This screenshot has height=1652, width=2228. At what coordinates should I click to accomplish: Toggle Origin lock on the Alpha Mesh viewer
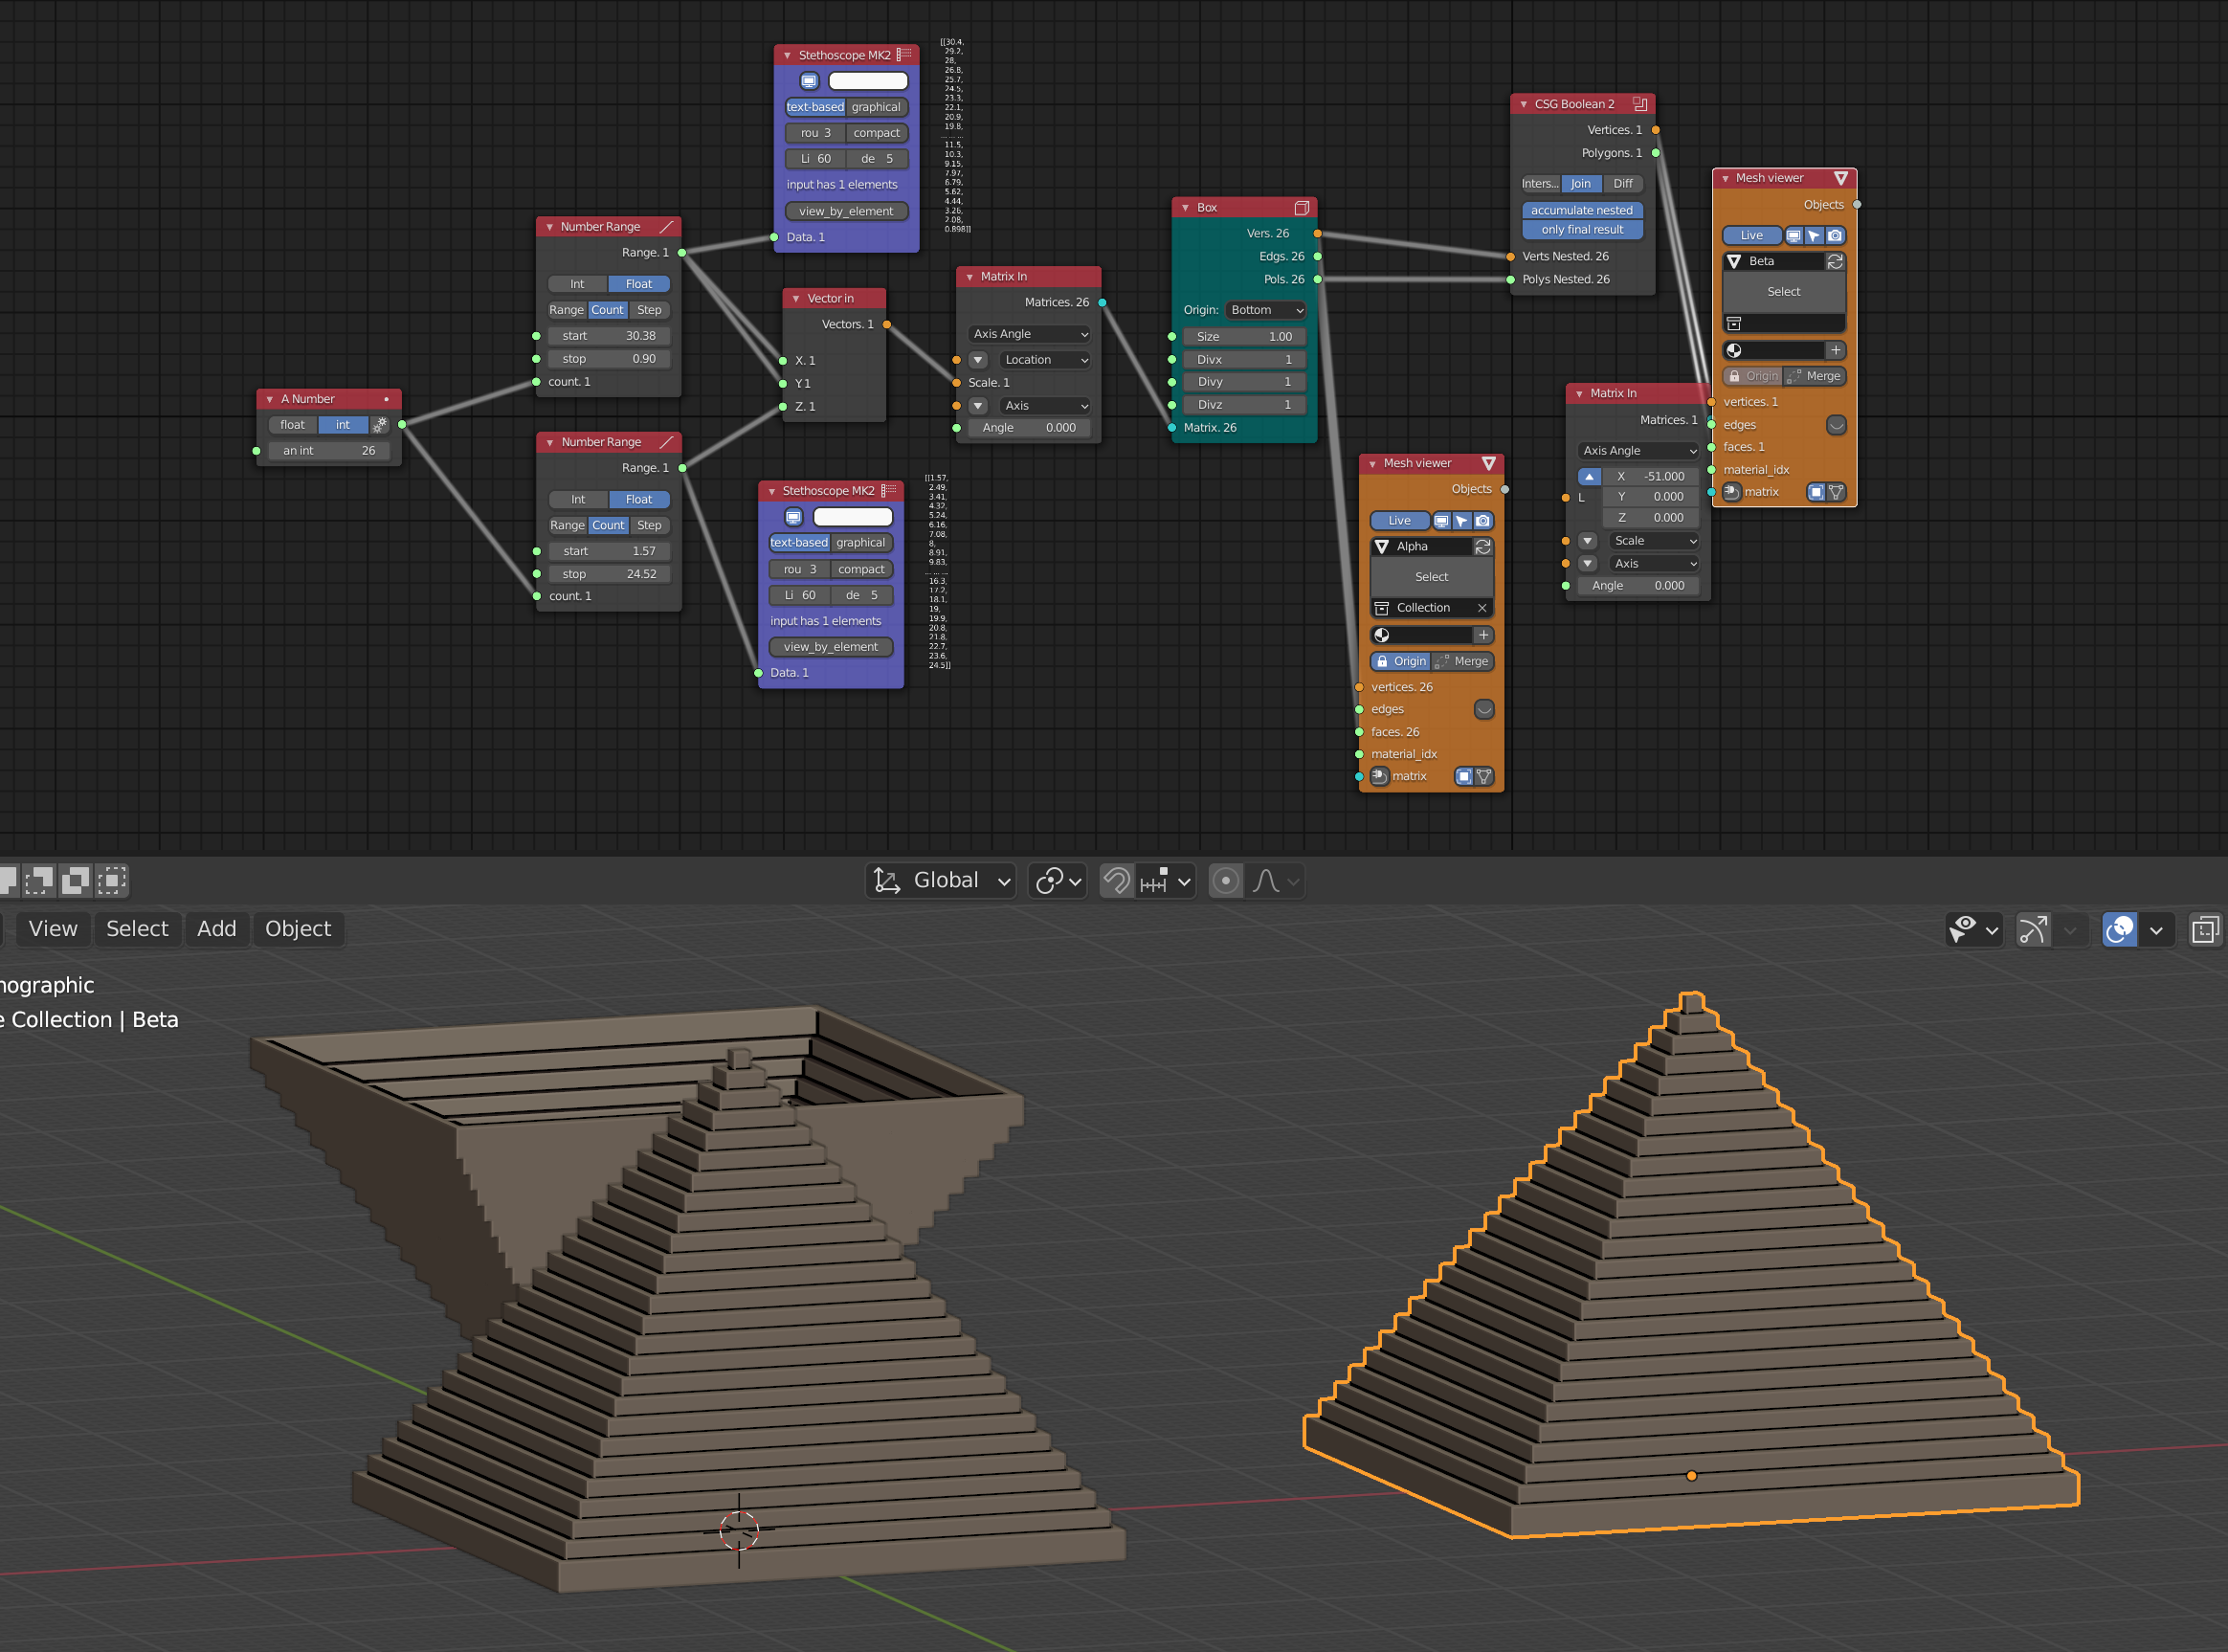(1400, 660)
